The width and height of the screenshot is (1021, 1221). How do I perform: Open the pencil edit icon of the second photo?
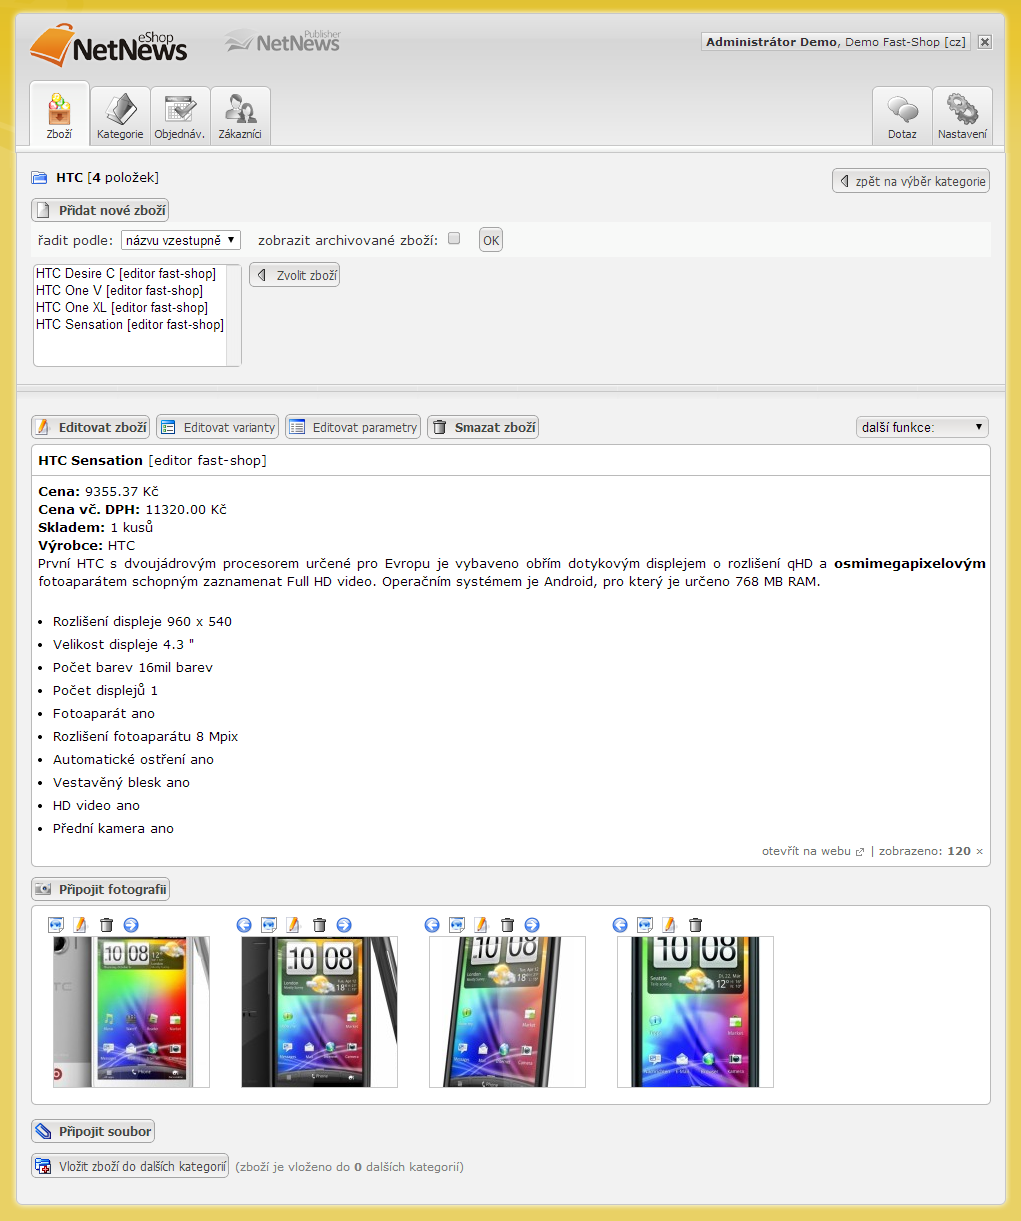pyautogui.click(x=293, y=925)
